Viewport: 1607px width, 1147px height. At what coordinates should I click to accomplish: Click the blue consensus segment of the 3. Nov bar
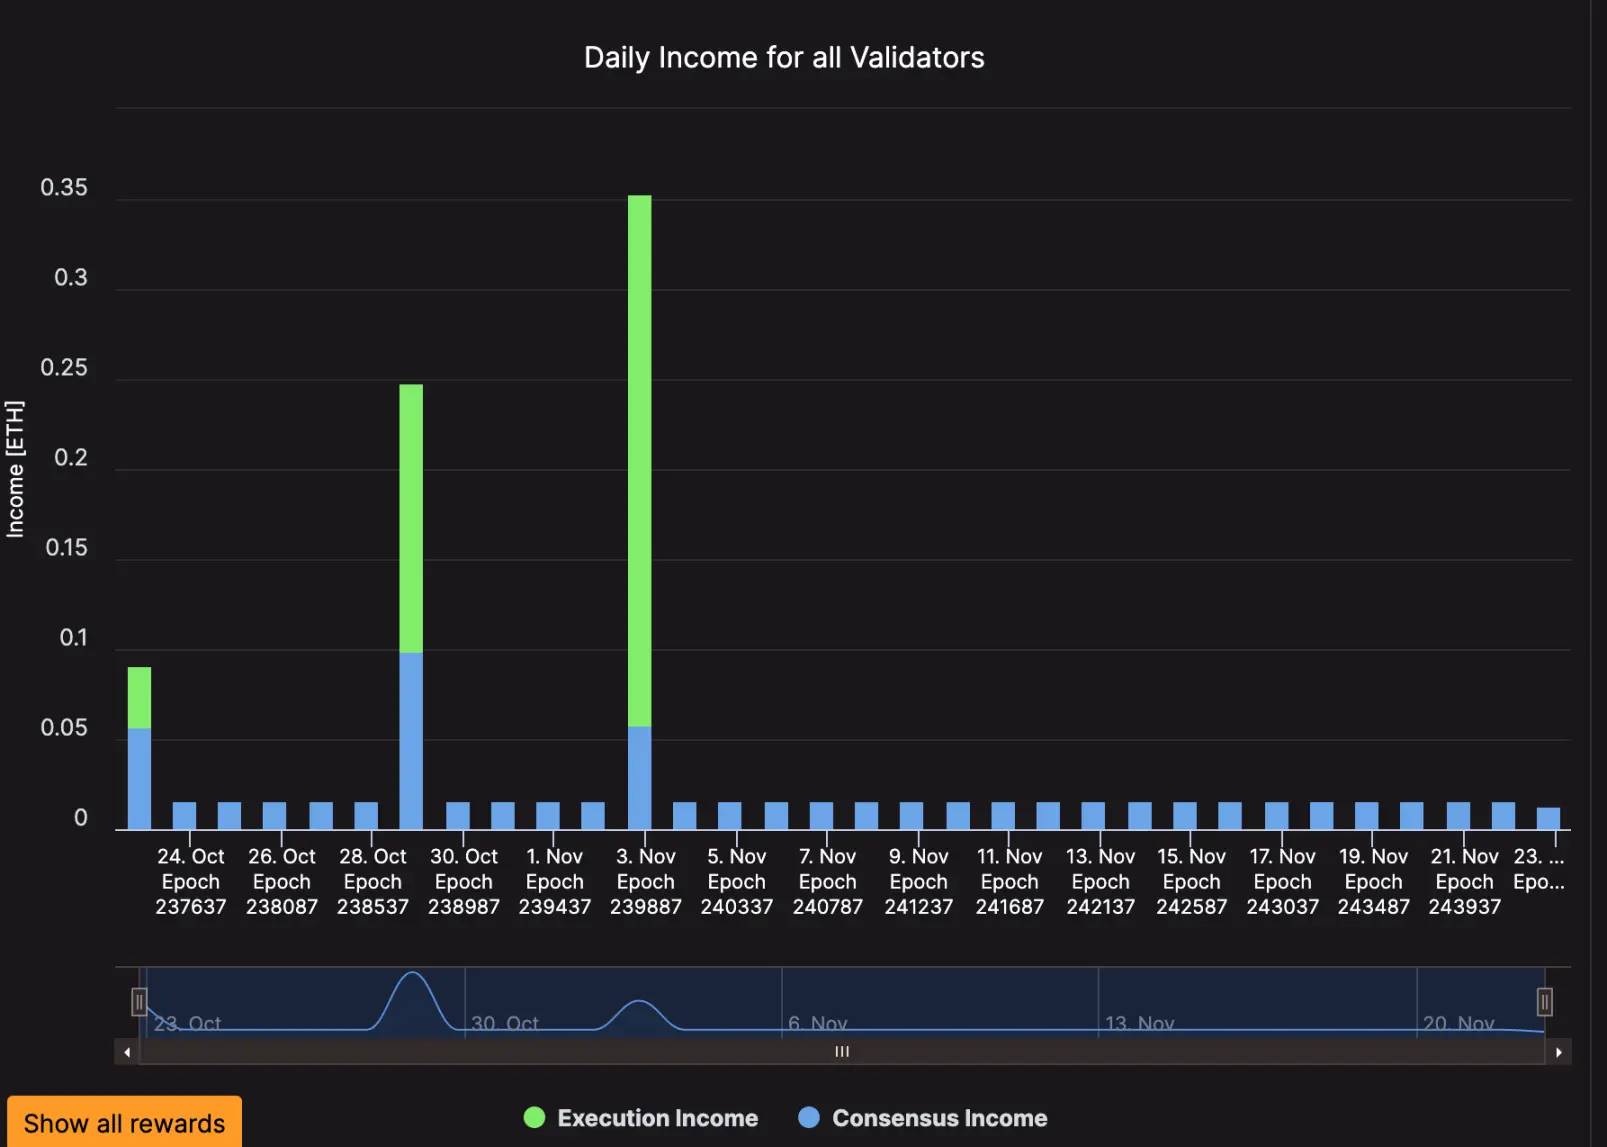640,777
